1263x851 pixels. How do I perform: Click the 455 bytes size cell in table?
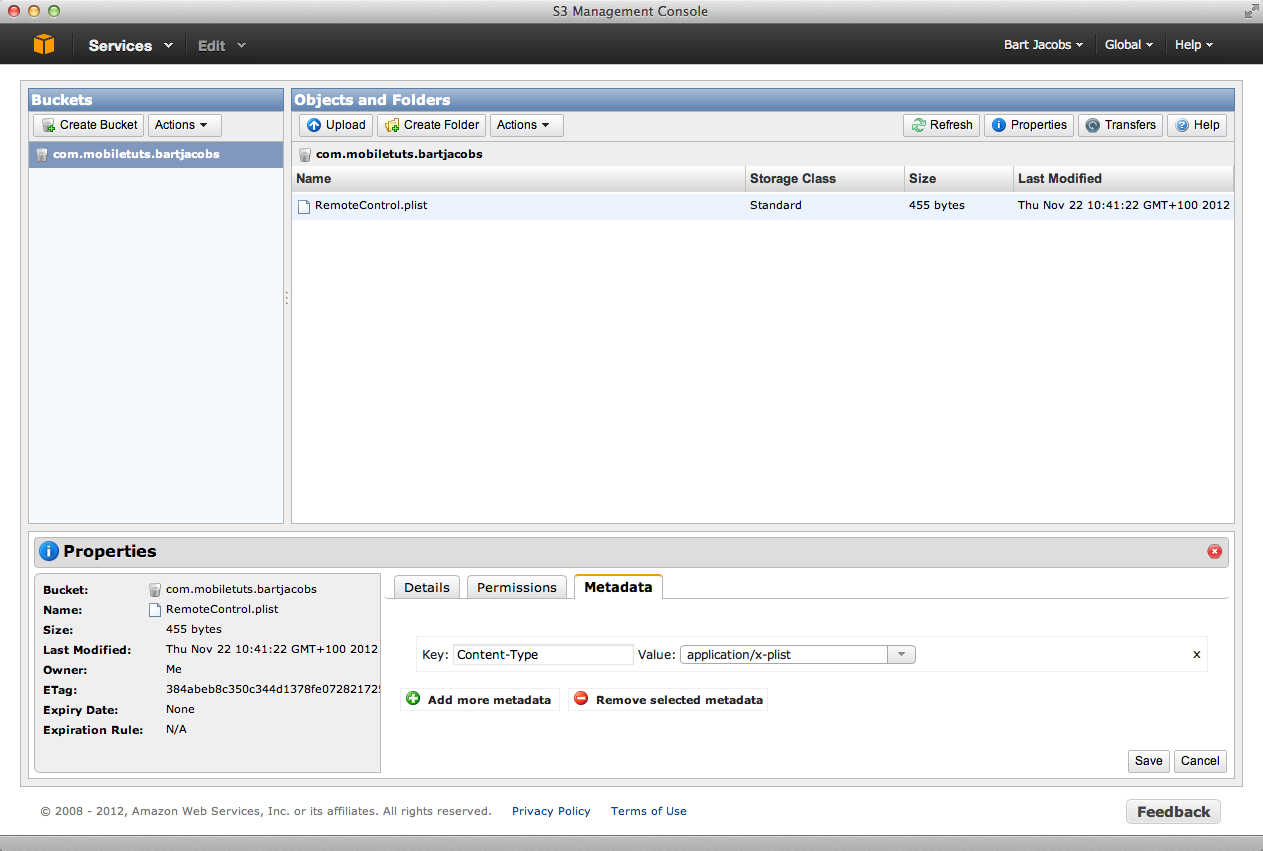(937, 205)
